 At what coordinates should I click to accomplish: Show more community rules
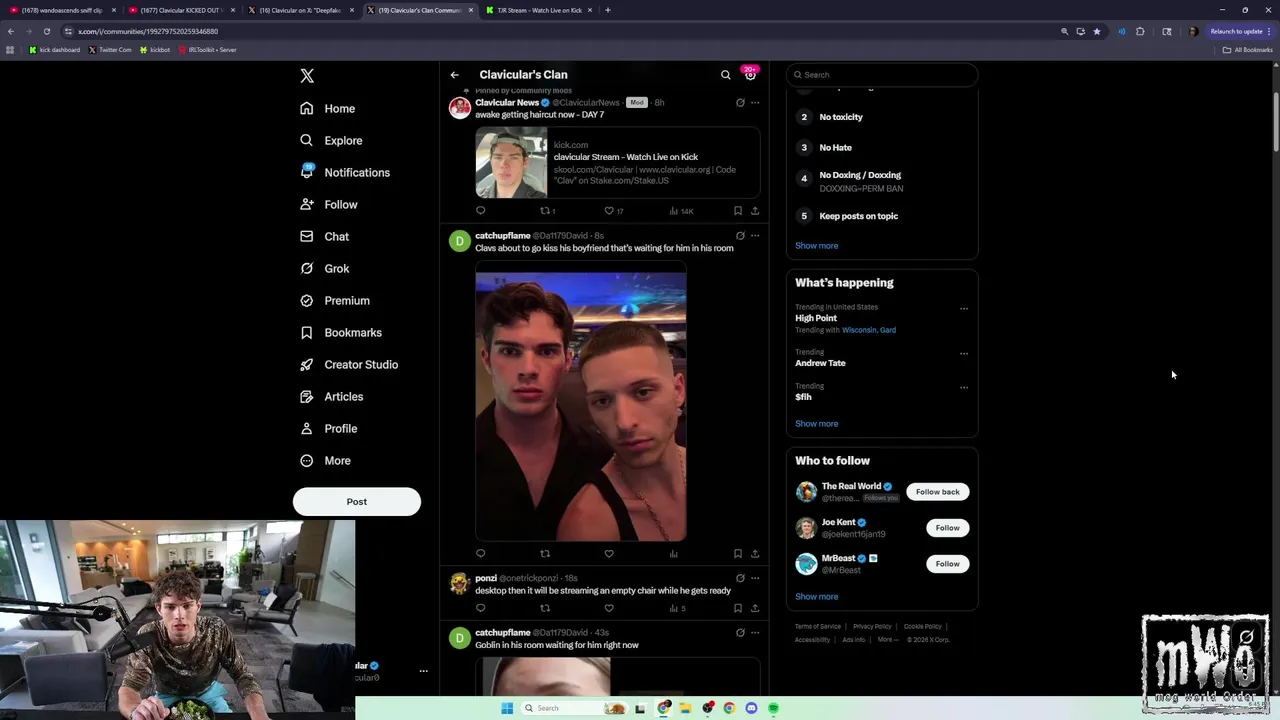point(817,245)
